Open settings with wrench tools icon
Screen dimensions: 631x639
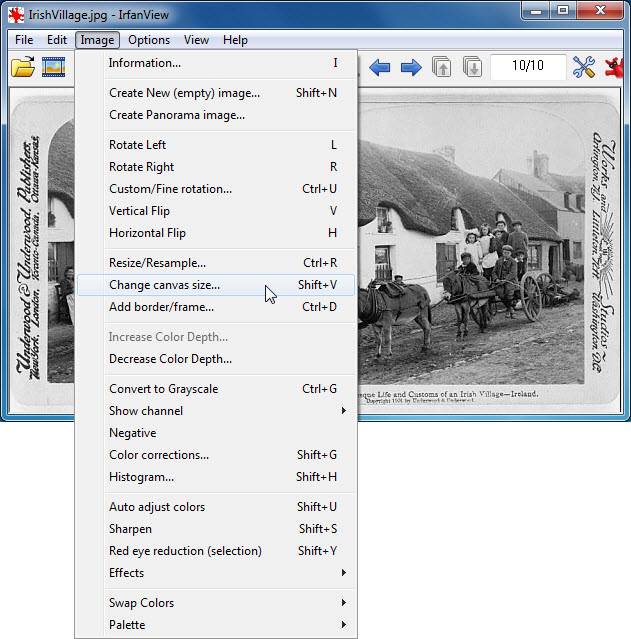[584, 67]
